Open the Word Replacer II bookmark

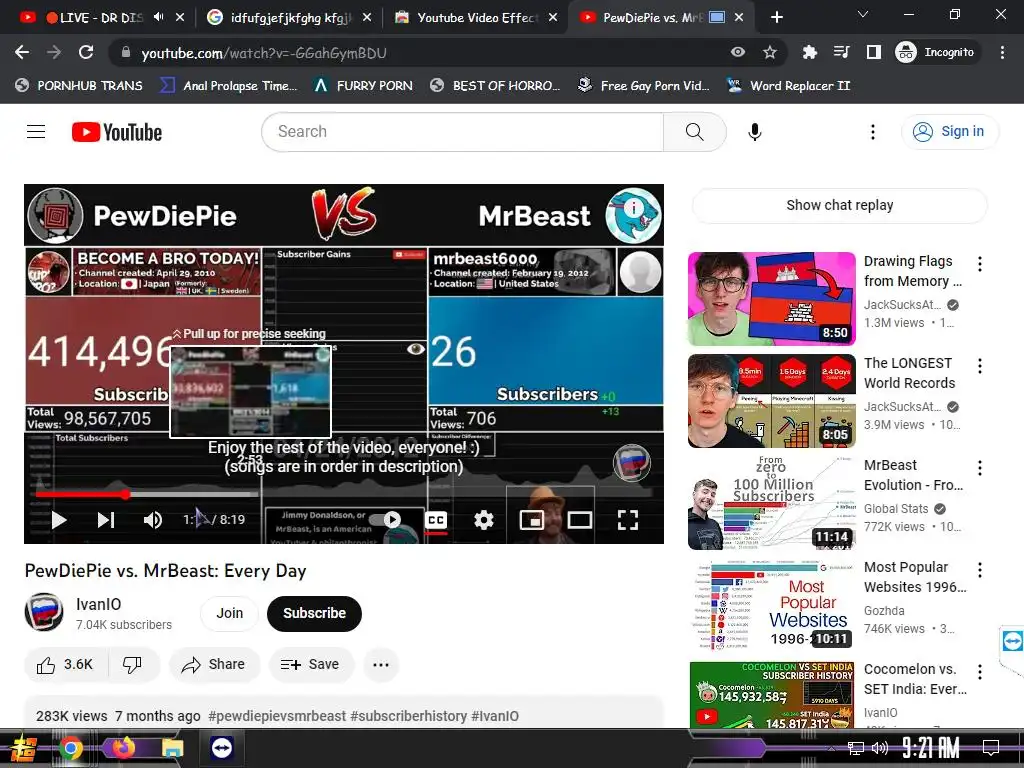(788, 86)
